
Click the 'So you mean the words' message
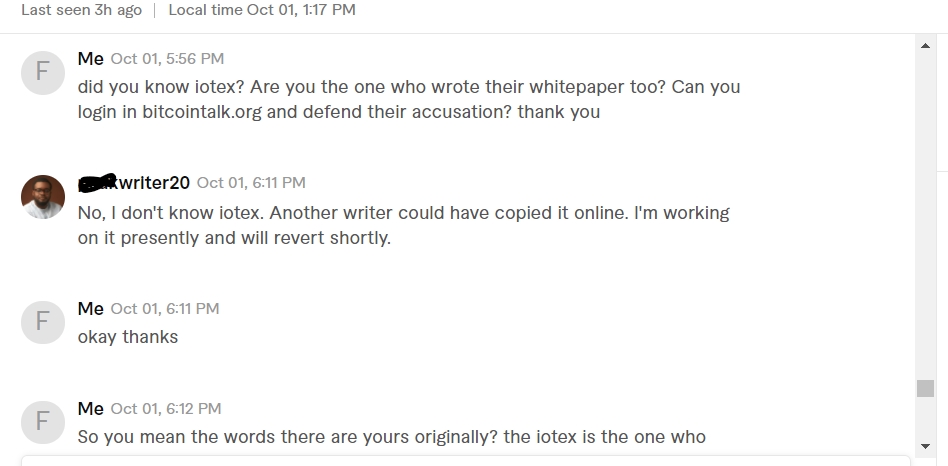392,436
